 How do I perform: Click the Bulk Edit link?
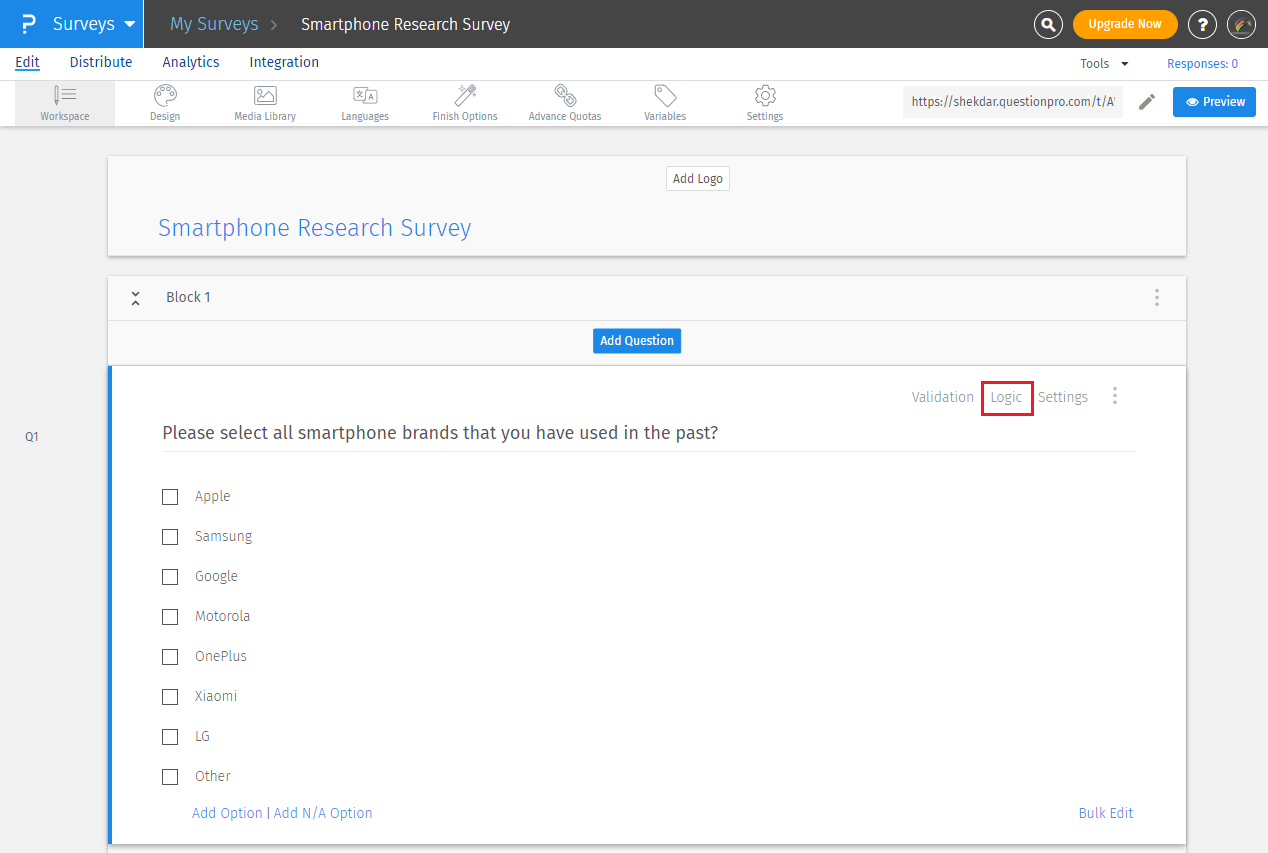click(1105, 813)
